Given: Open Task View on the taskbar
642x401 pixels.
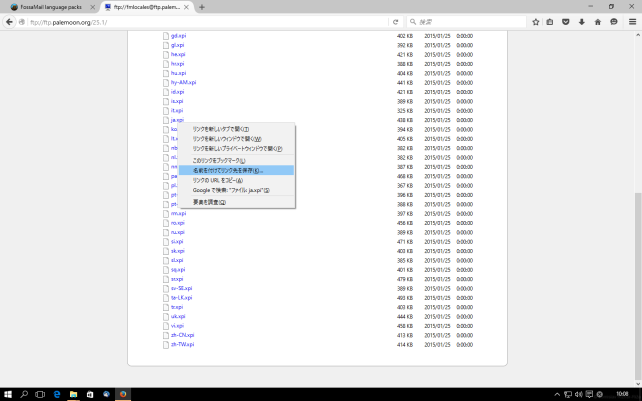Looking at the screenshot, I should point(40,394).
